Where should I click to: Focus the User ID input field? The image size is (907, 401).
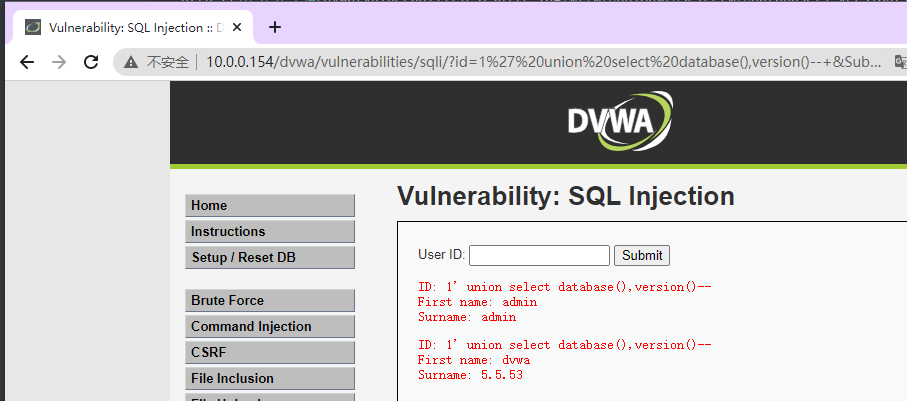tap(539, 255)
